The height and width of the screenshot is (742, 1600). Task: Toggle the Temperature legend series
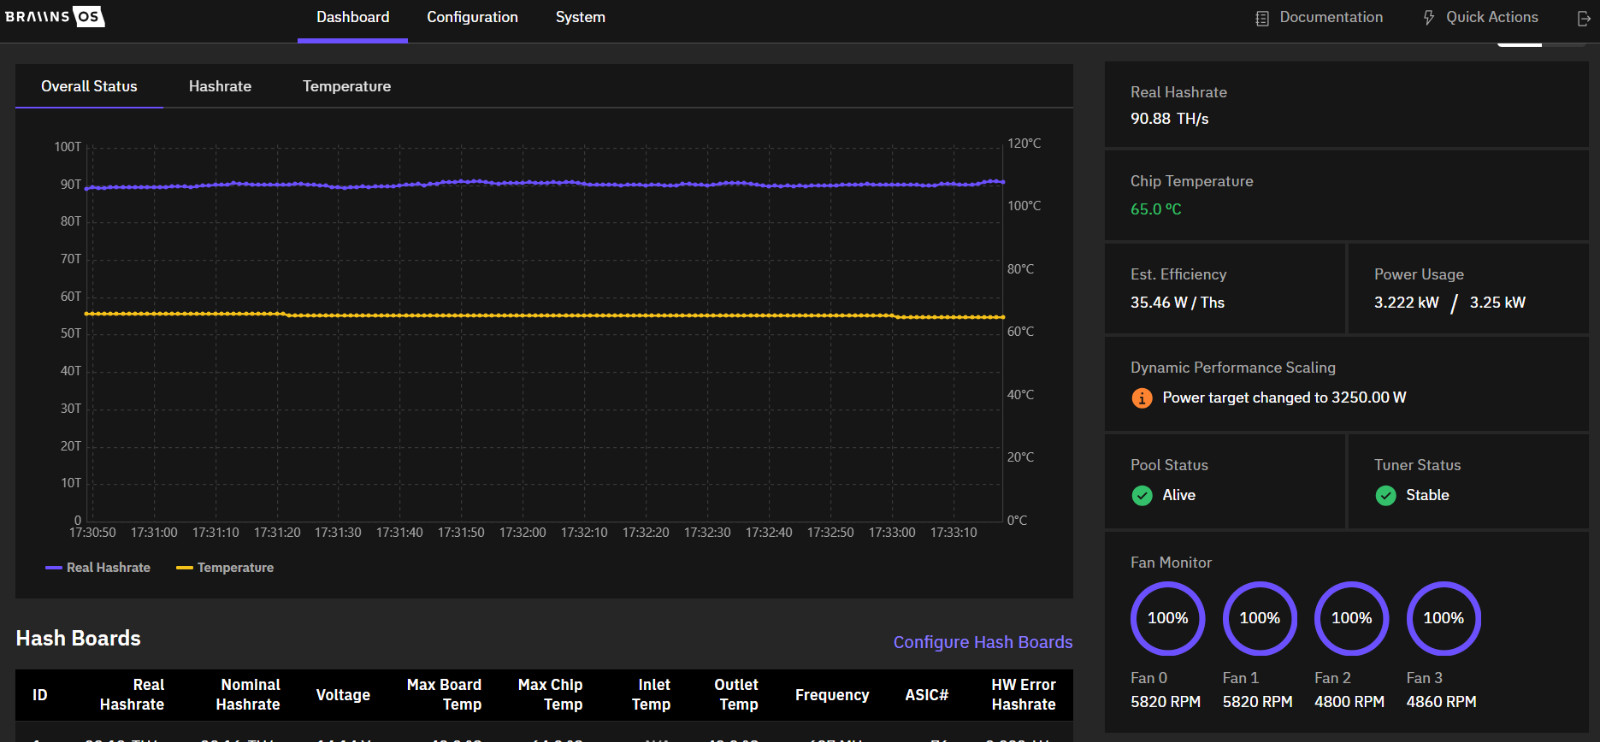pyautogui.click(x=225, y=568)
